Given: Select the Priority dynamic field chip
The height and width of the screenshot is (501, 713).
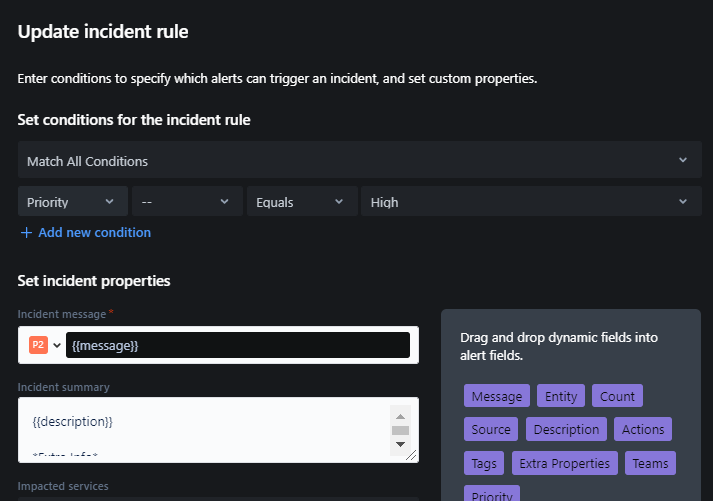Looking at the screenshot, I should (x=492, y=494).
